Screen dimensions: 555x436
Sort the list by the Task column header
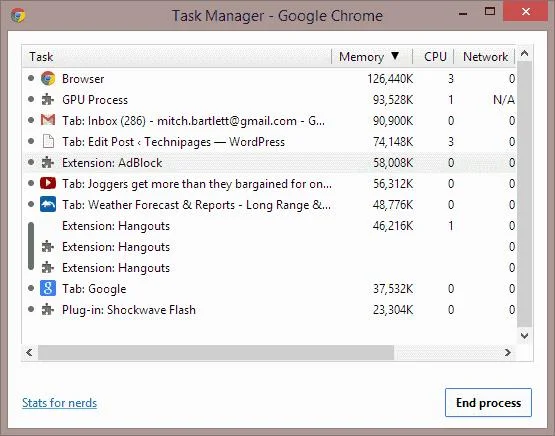coord(176,57)
